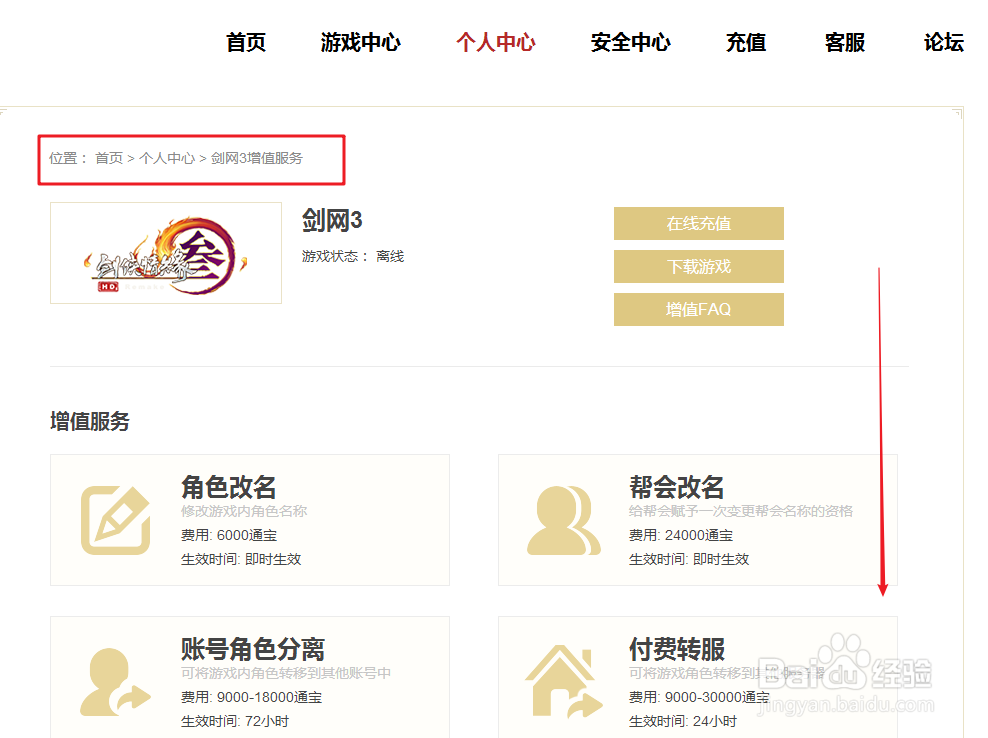The width and height of the screenshot is (988, 738).
Task: Click the 账号角色分离 user-arrow icon
Action: click(115, 682)
